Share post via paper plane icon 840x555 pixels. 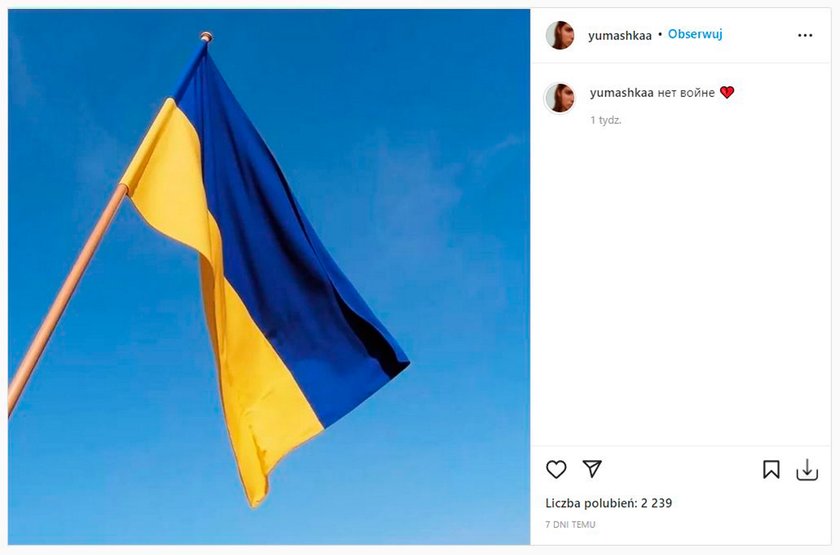click(592, 469)
